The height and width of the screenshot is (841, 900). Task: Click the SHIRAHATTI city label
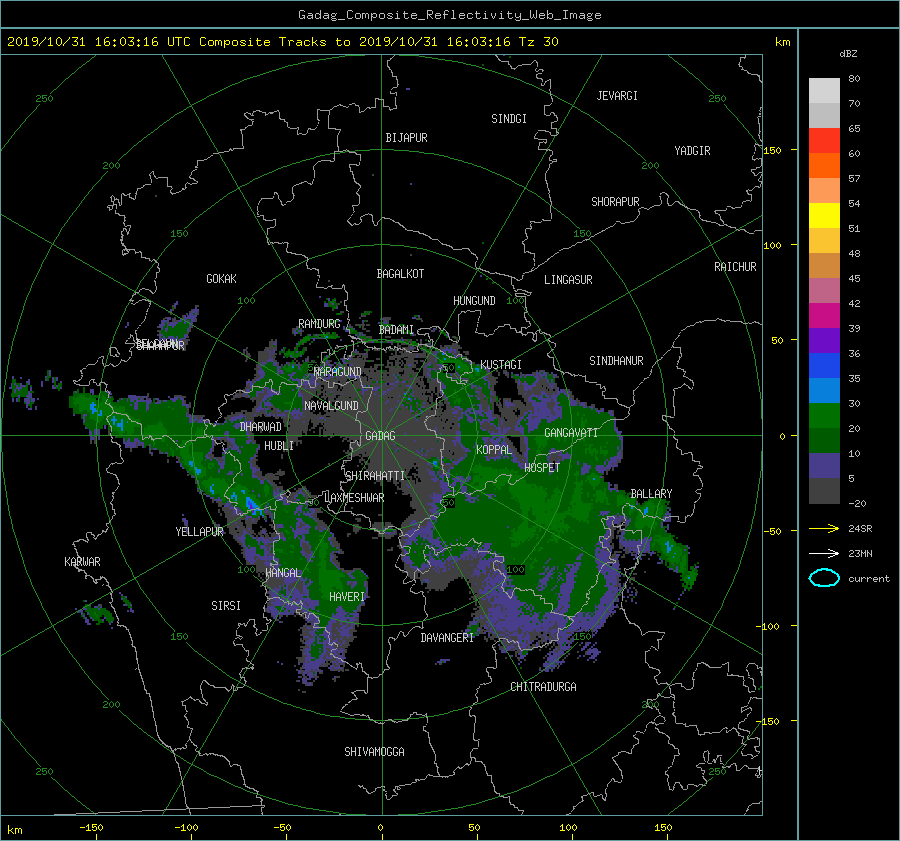(375, 475)
